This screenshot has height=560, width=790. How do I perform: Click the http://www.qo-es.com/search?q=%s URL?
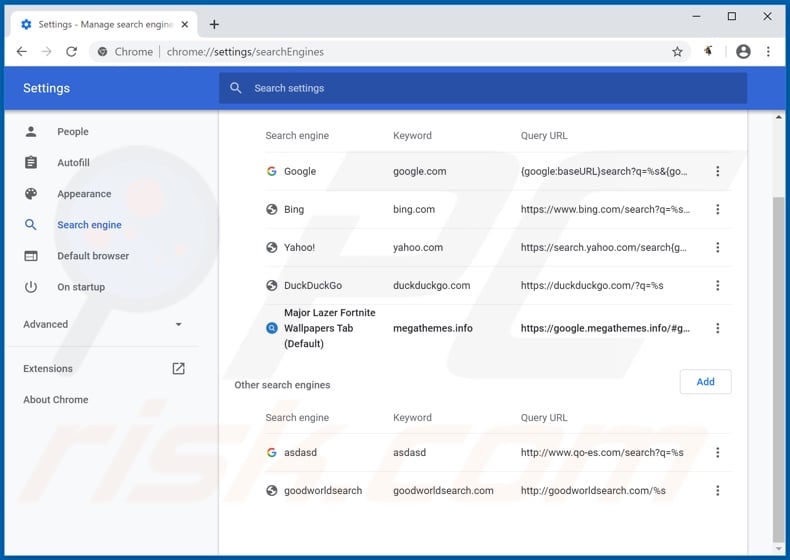[x=602, y=453]
